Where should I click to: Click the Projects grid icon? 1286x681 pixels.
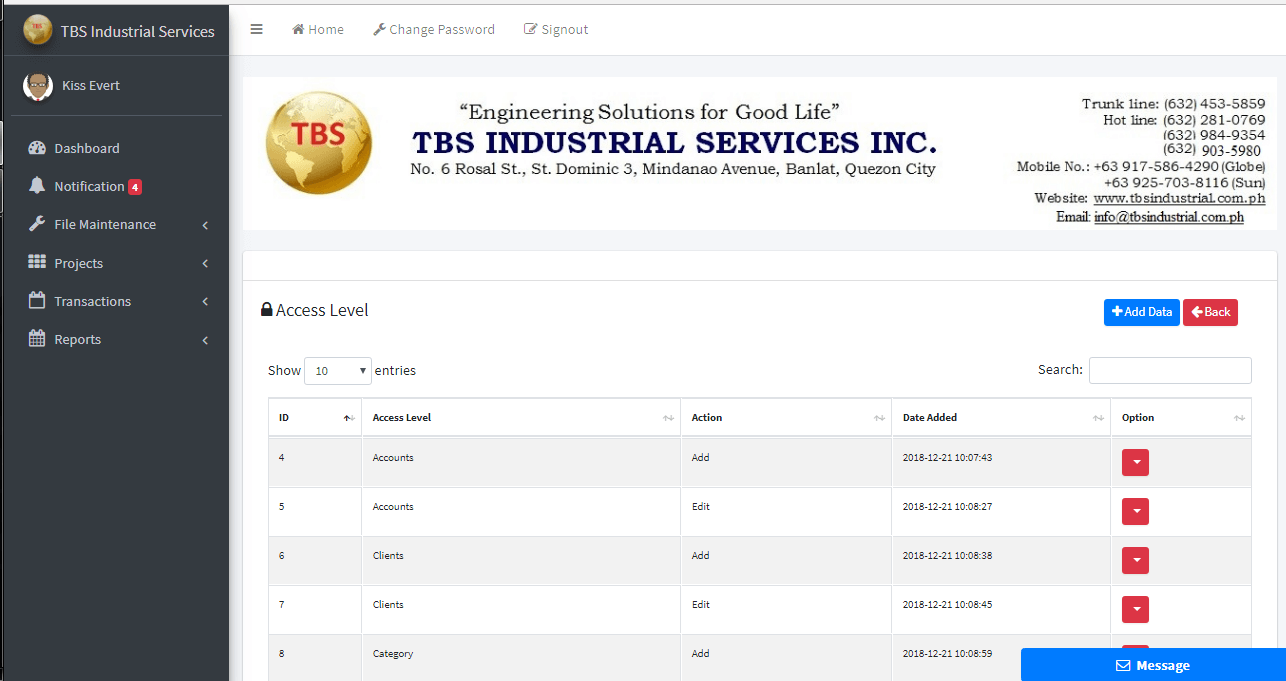(37, 262)
